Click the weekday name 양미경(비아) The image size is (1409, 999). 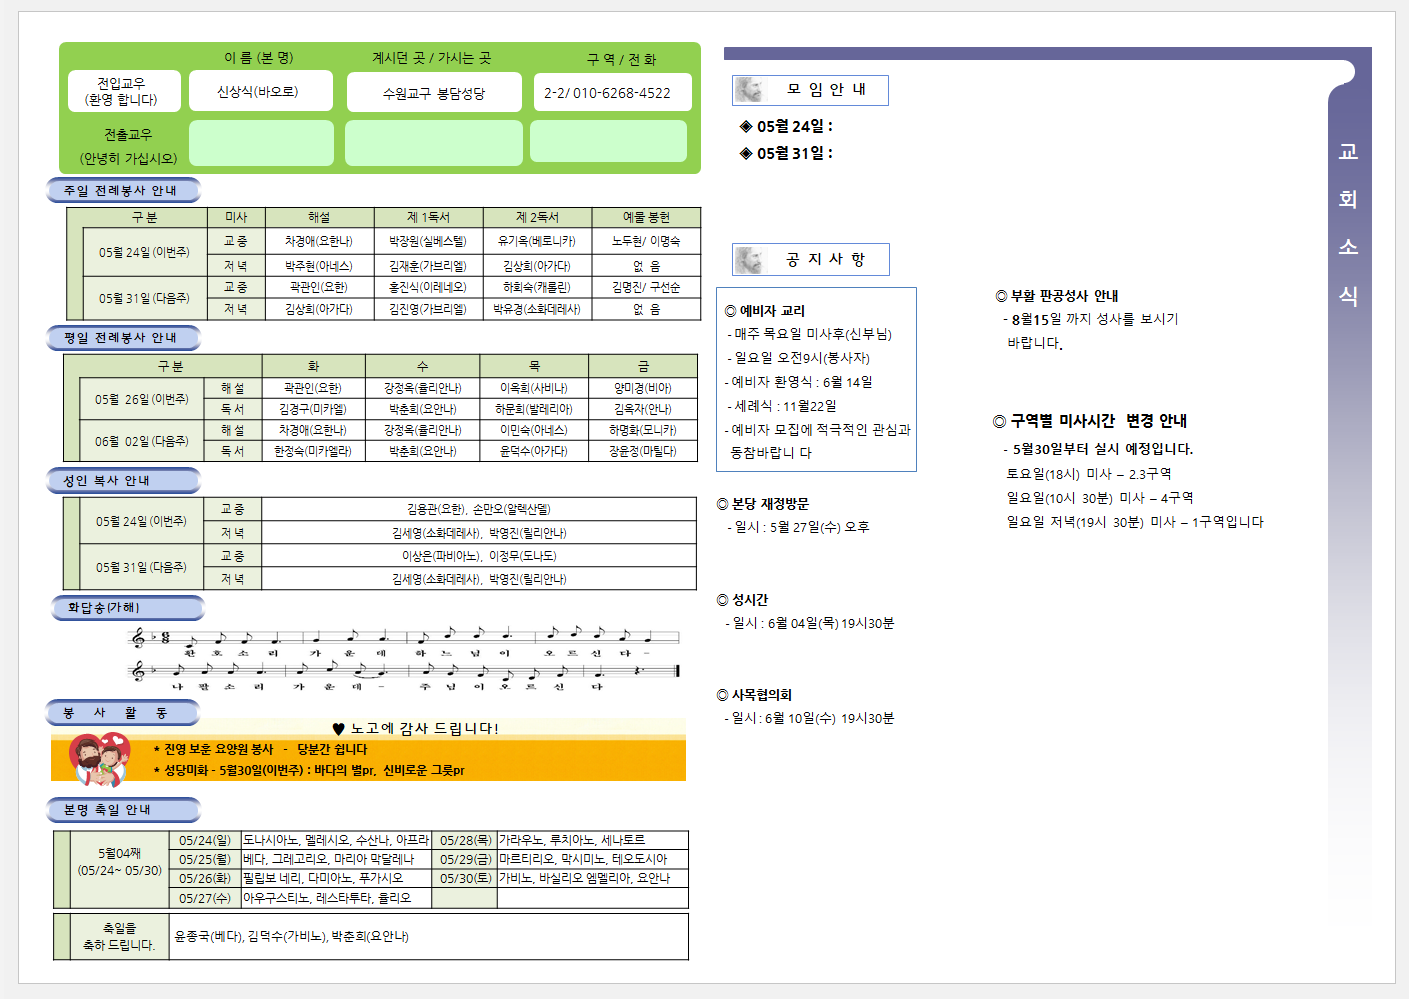(643, 388)
